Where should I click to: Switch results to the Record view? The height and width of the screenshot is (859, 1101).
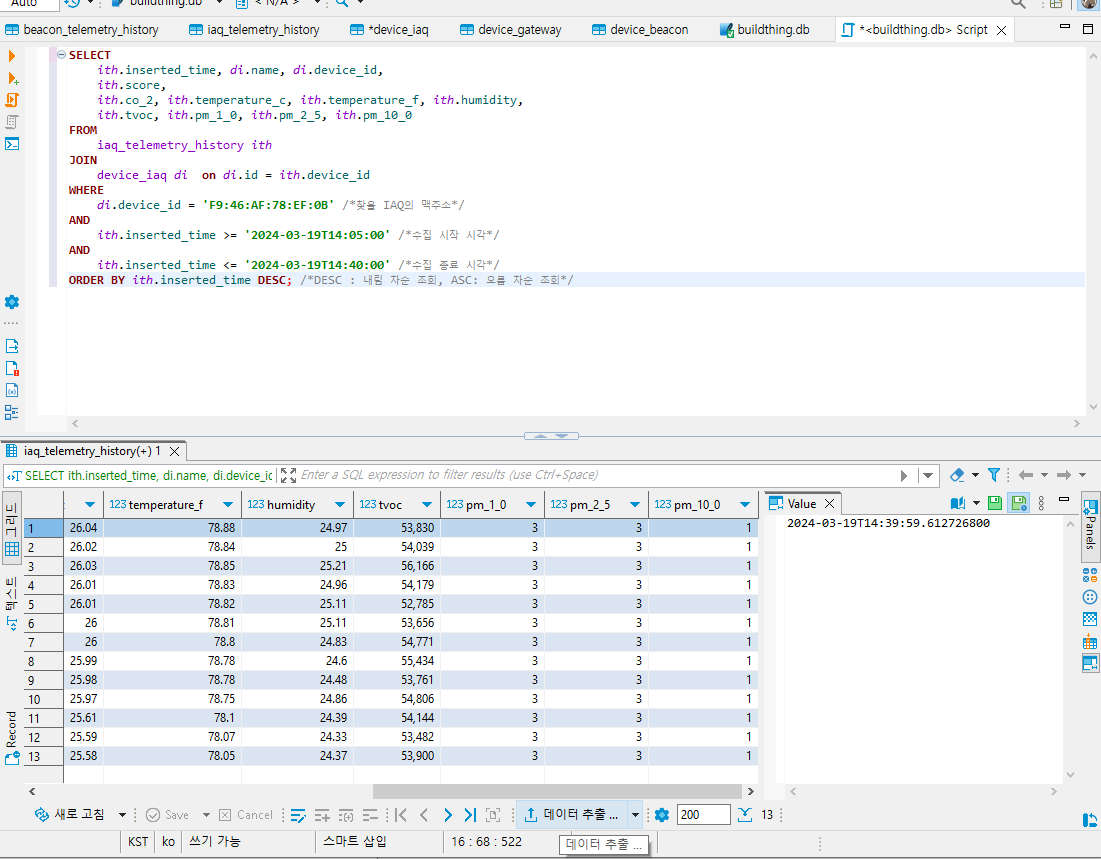[12, 738]
